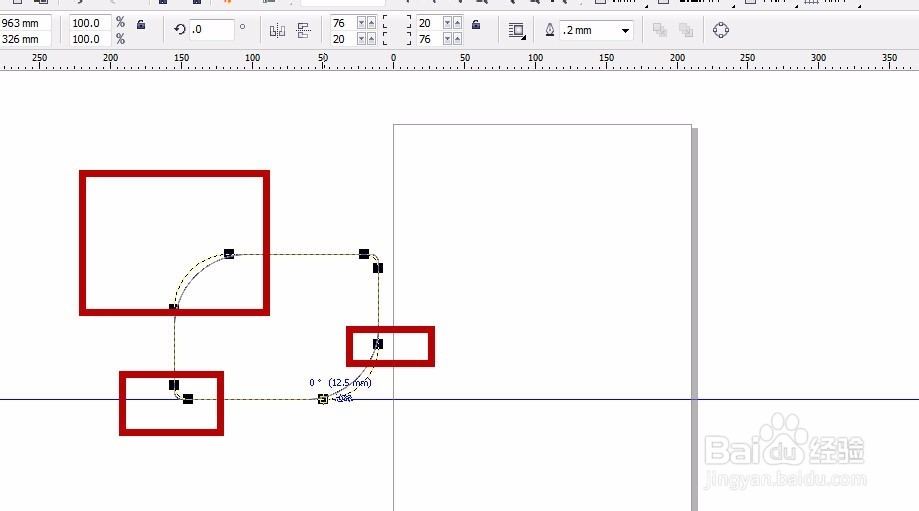919x511 pixels.
Task: Click the top-right corner roundness field 20
Action: click(x=429, y=23)
